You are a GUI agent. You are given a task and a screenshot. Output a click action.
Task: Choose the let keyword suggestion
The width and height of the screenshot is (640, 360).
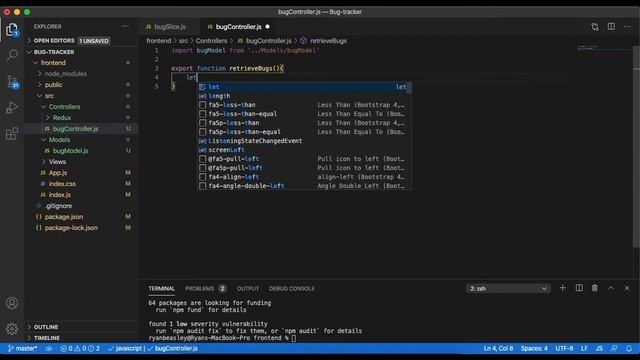pos(304,87)
